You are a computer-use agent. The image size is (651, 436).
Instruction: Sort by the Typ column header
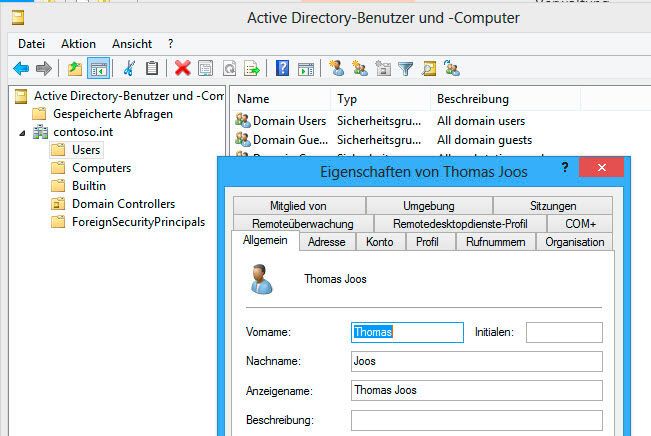point(381,99)
